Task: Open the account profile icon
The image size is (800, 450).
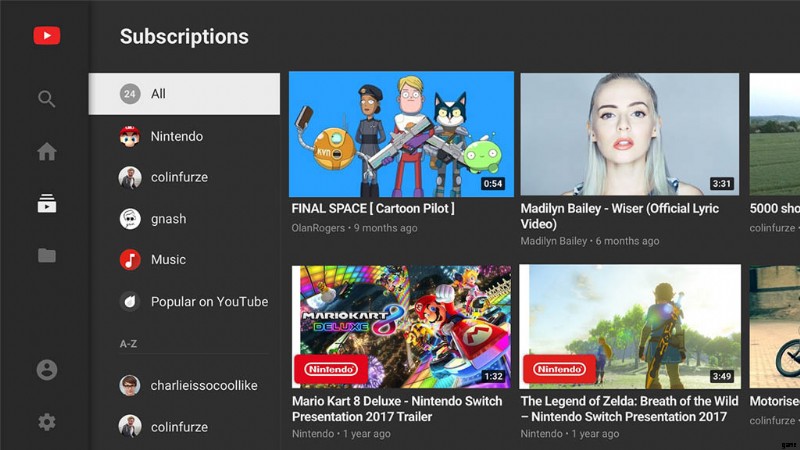Action: (x=47, y=370)
